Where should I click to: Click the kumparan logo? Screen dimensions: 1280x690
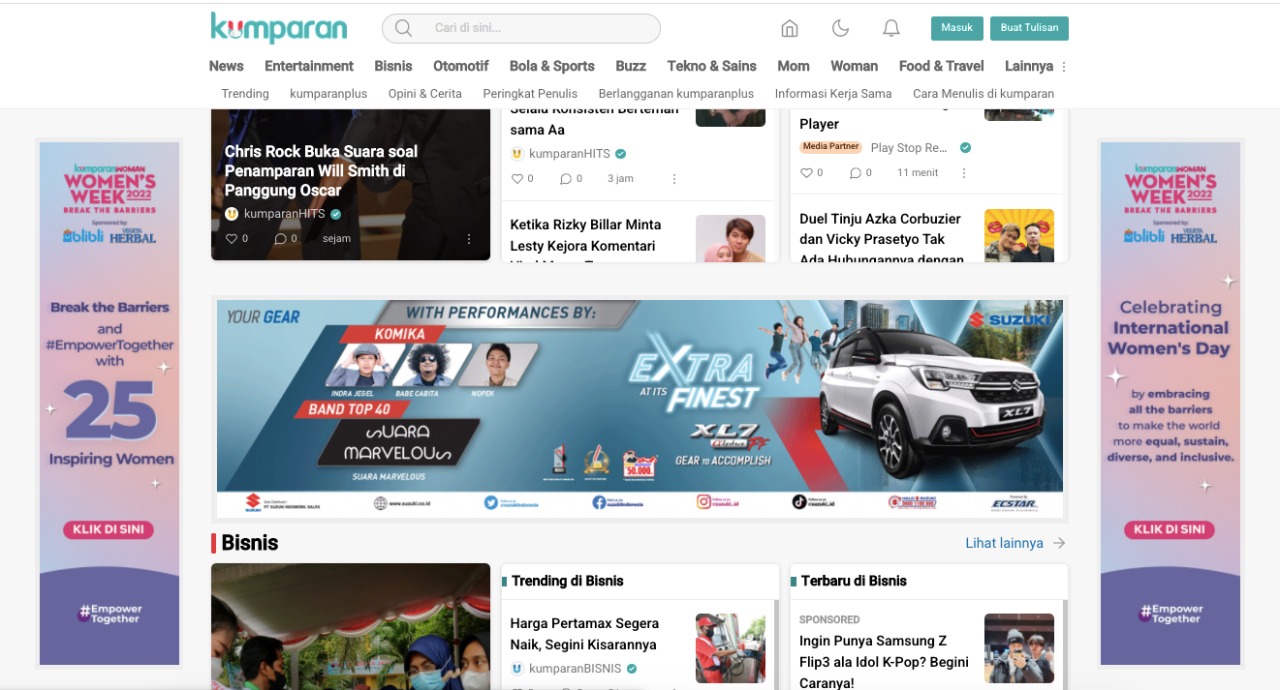[x=278, y=28]
